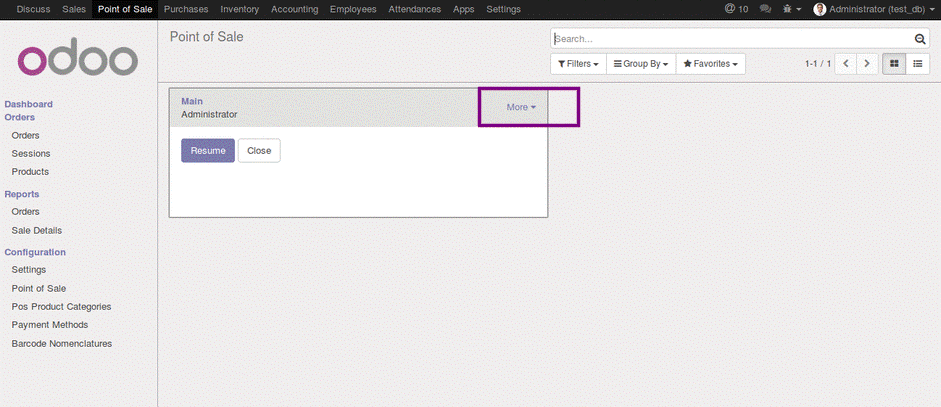Click the Administrator avatar picture
The image size is (941, 407).
(x=819, y=9)
